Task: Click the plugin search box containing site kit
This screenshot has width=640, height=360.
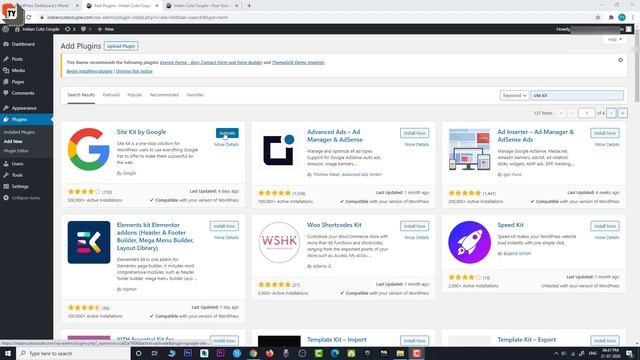Action: tap(577, 95)
